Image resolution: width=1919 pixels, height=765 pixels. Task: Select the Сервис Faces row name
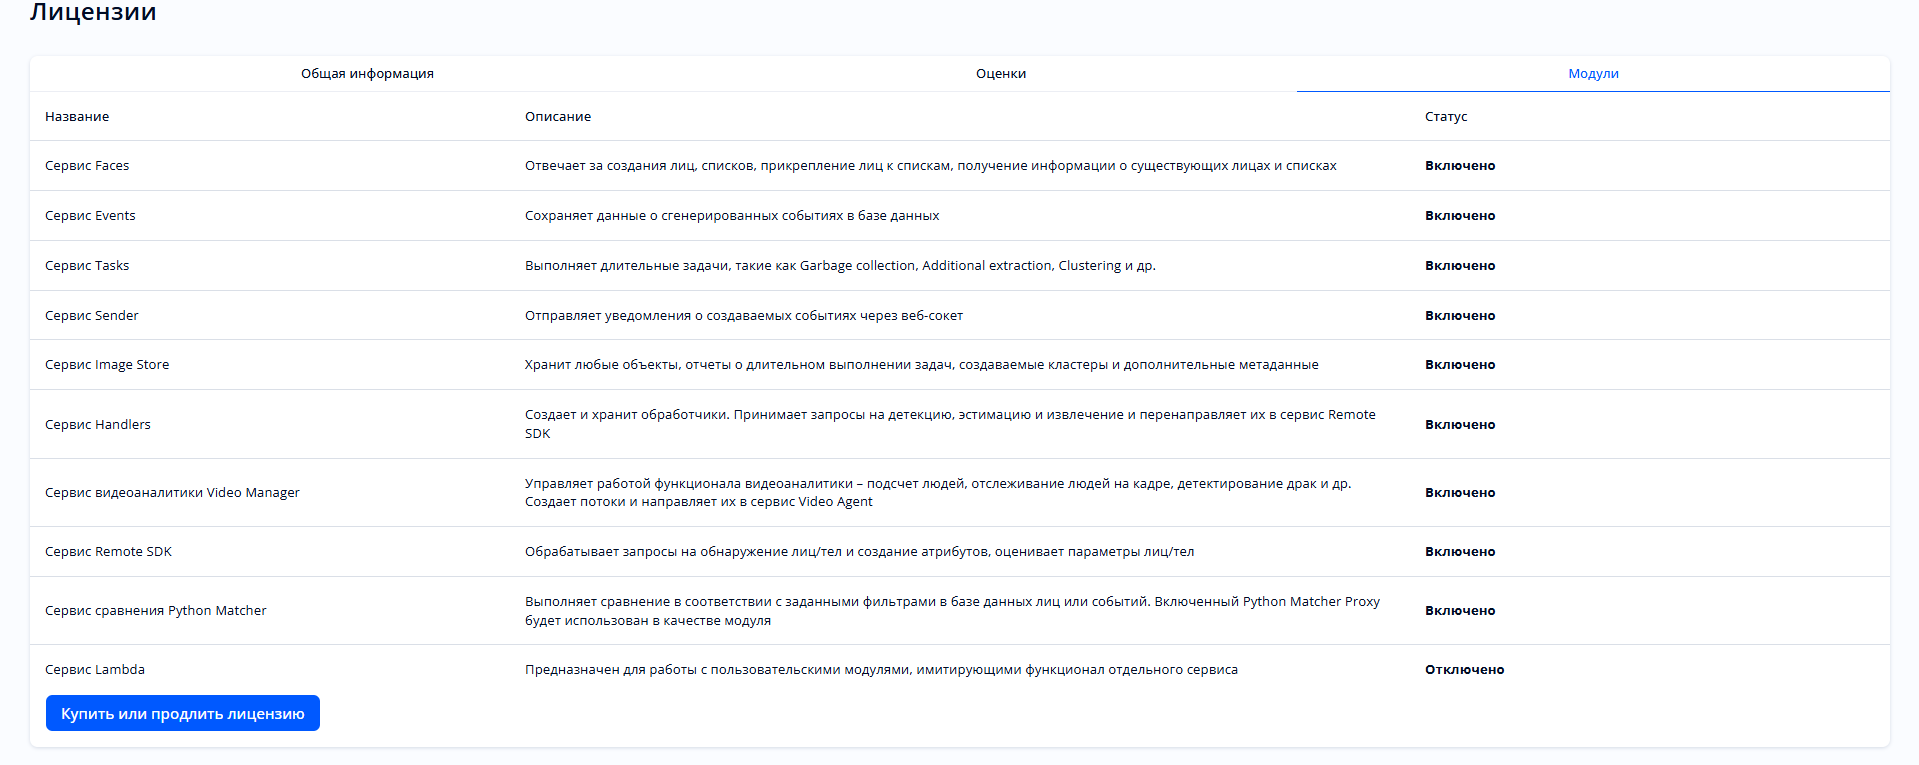[87, 166]
